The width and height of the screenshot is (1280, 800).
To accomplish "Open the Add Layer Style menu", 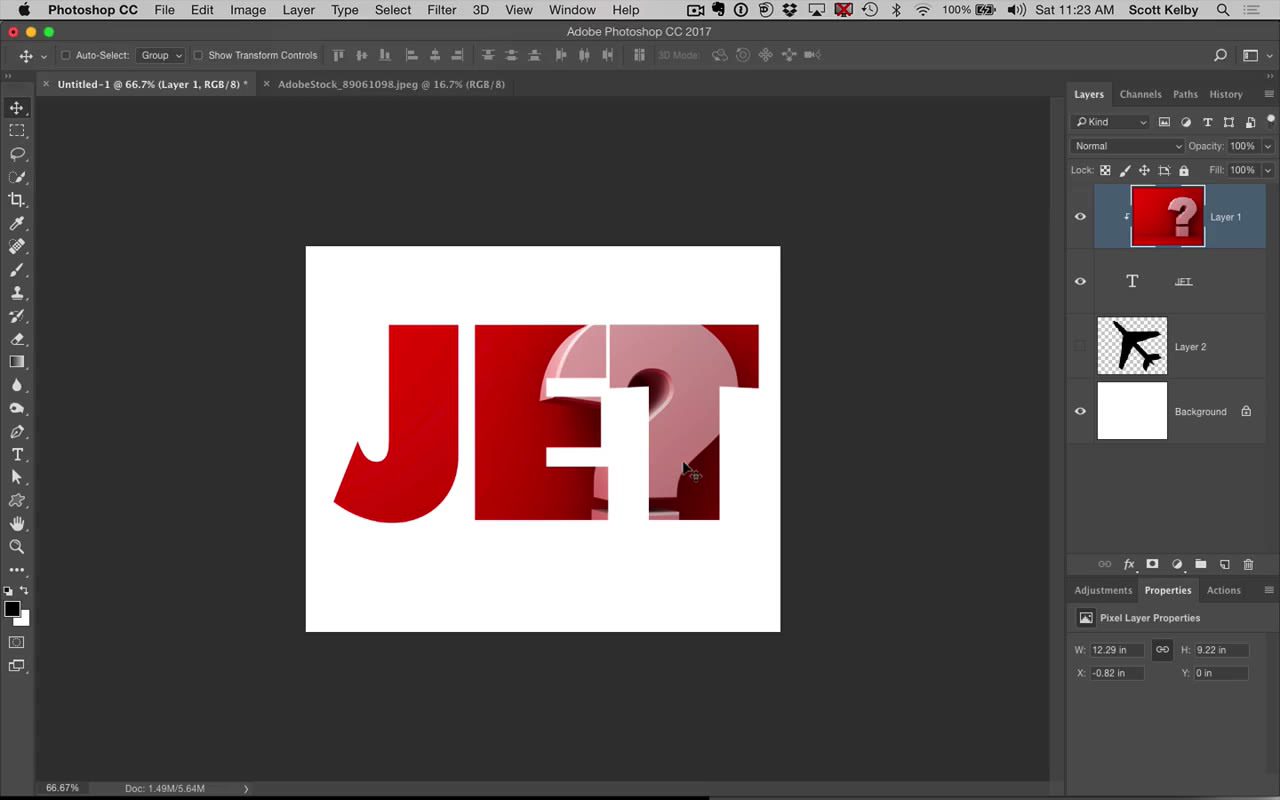I will [1129, 564].
